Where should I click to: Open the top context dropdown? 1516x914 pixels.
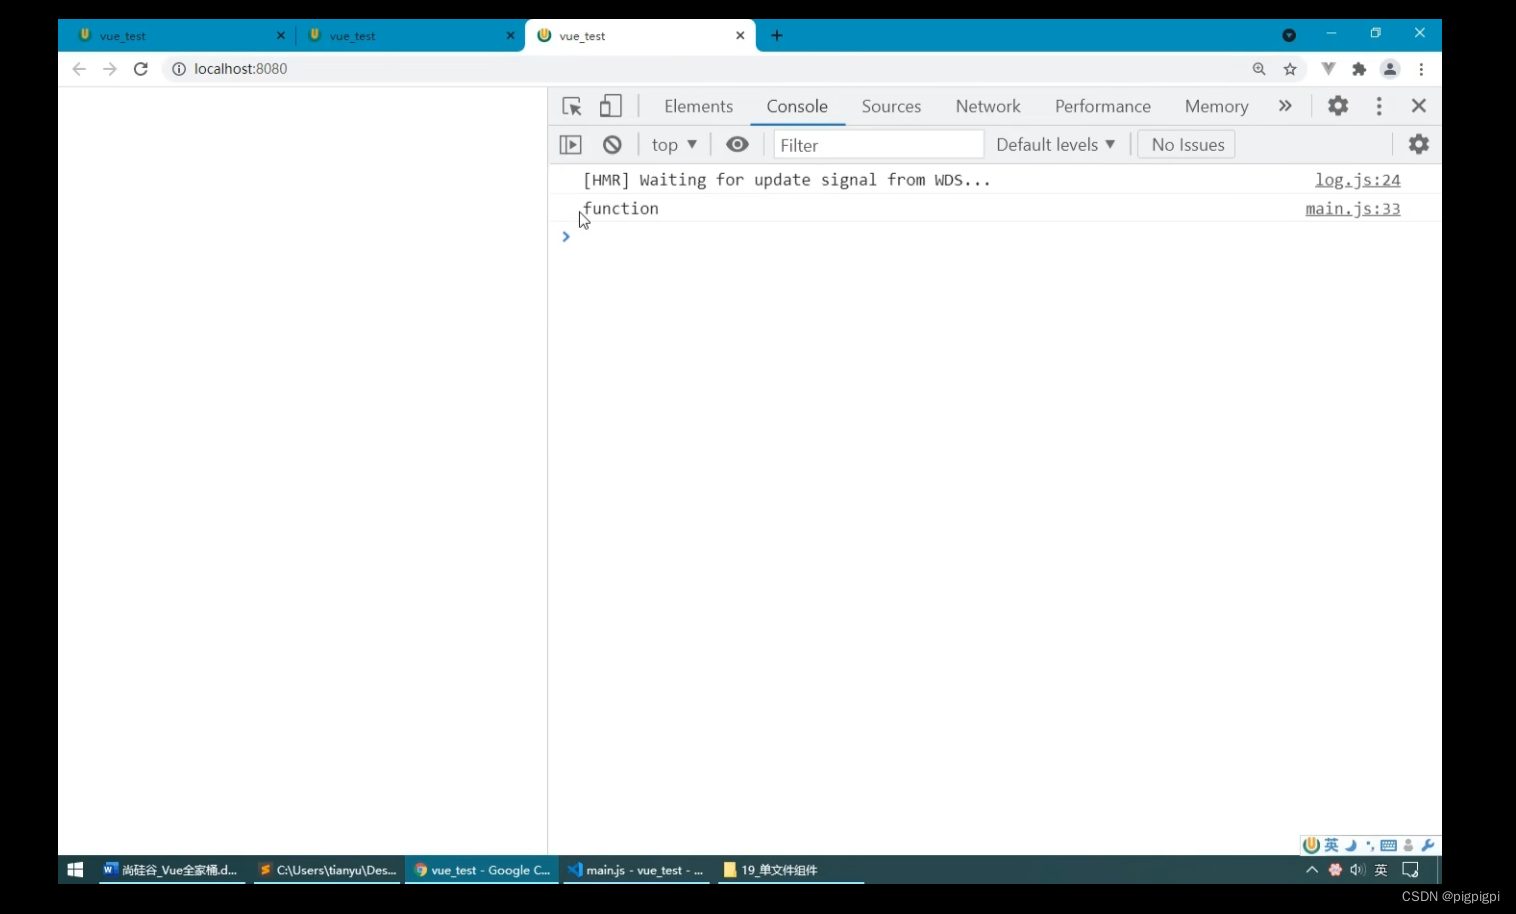click(674, 145)
